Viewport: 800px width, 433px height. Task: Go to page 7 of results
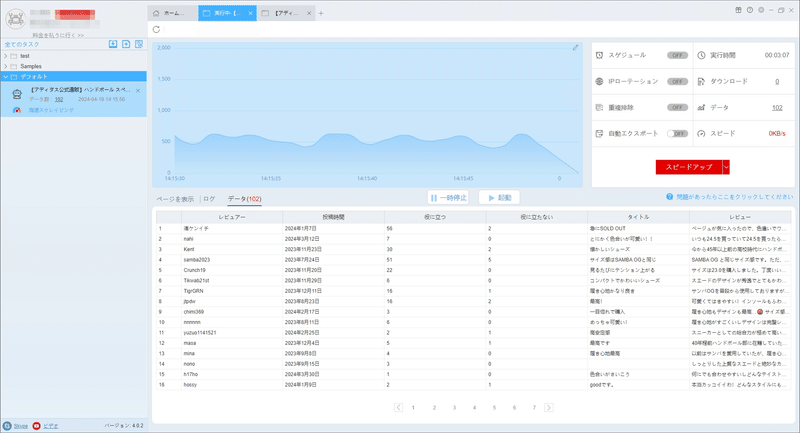point(534,407)
